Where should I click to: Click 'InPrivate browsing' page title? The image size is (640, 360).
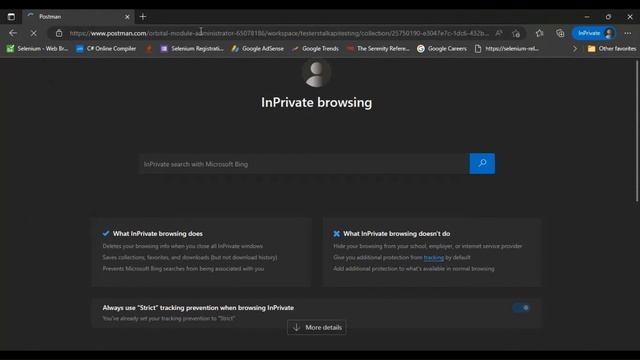click(x=316, y=102)
